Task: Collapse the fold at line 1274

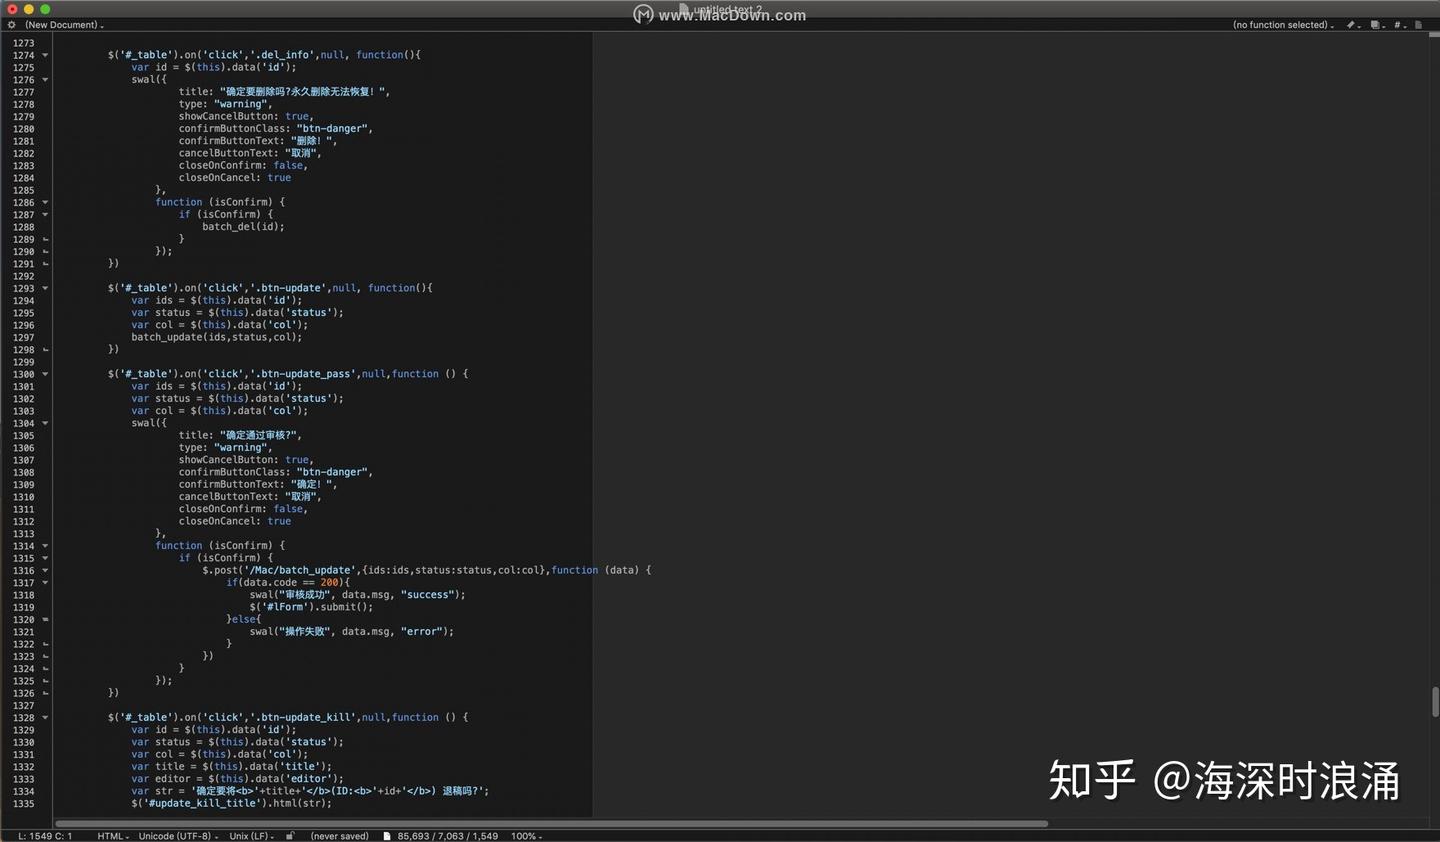Action: click(x=45, y=55)
